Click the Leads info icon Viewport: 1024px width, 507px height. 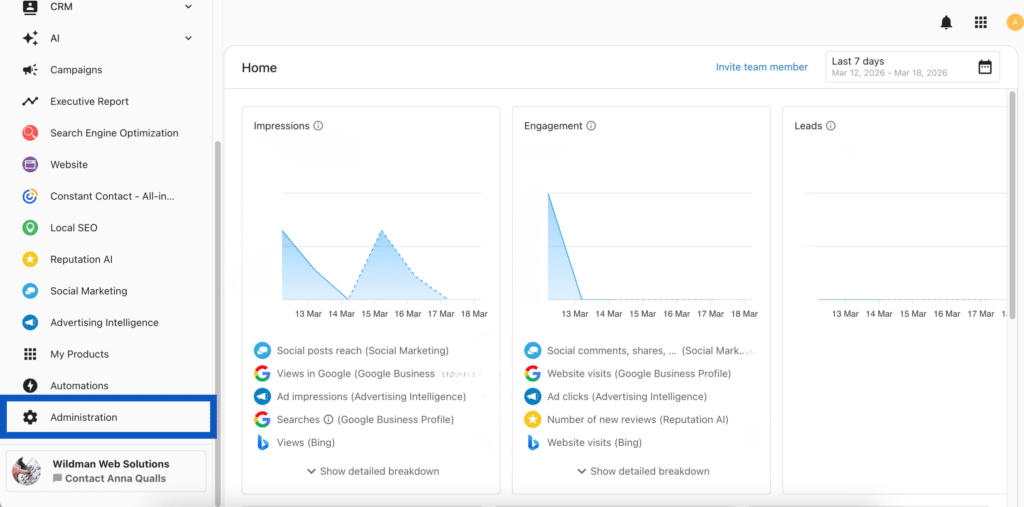tap(831, 126)
